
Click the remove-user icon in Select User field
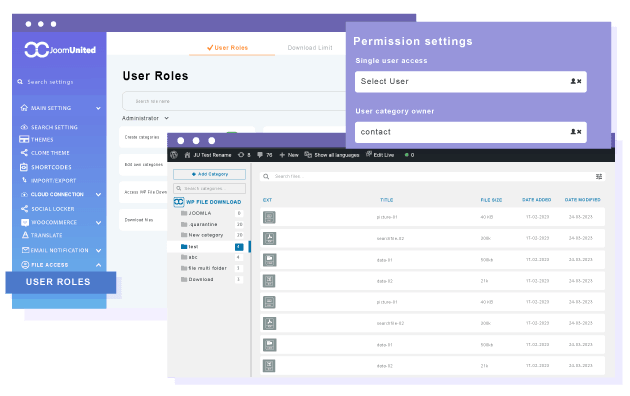point(576,81)
